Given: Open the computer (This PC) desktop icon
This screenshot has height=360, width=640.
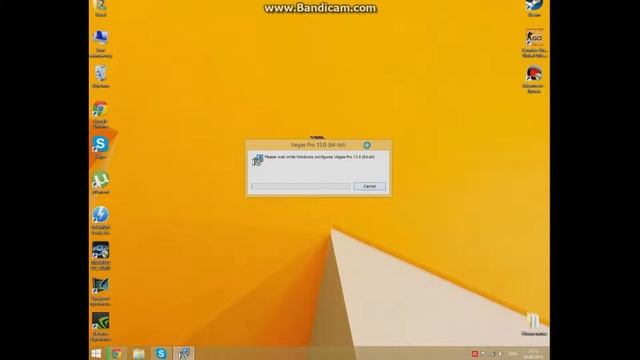Looking at the screenshot, I should pyautogui.click(x=100, y=44).
